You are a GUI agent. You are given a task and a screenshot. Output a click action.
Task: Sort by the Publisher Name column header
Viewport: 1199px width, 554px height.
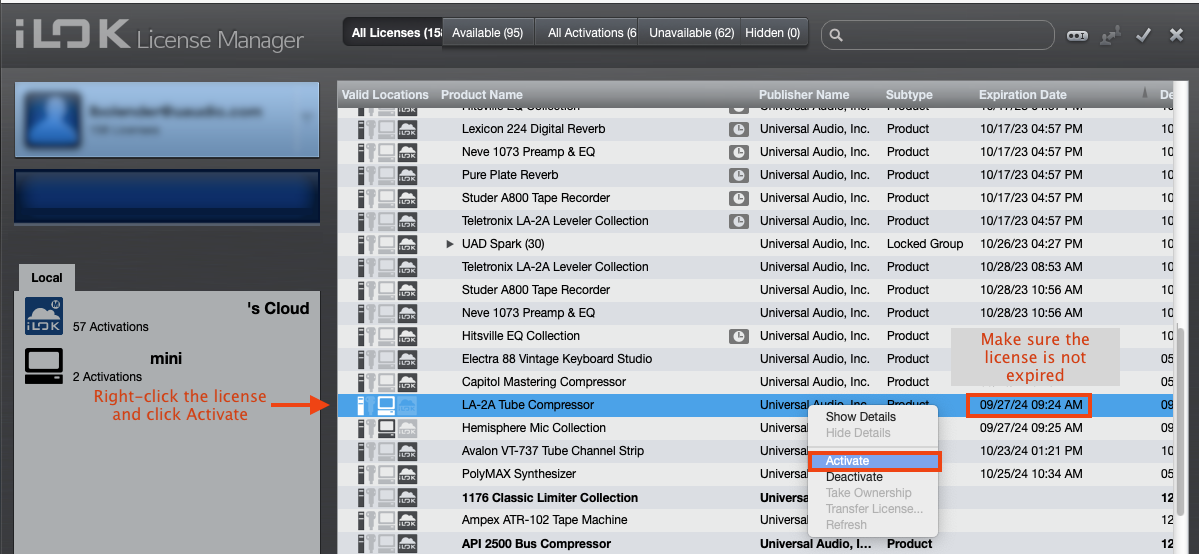pos(804,95)
